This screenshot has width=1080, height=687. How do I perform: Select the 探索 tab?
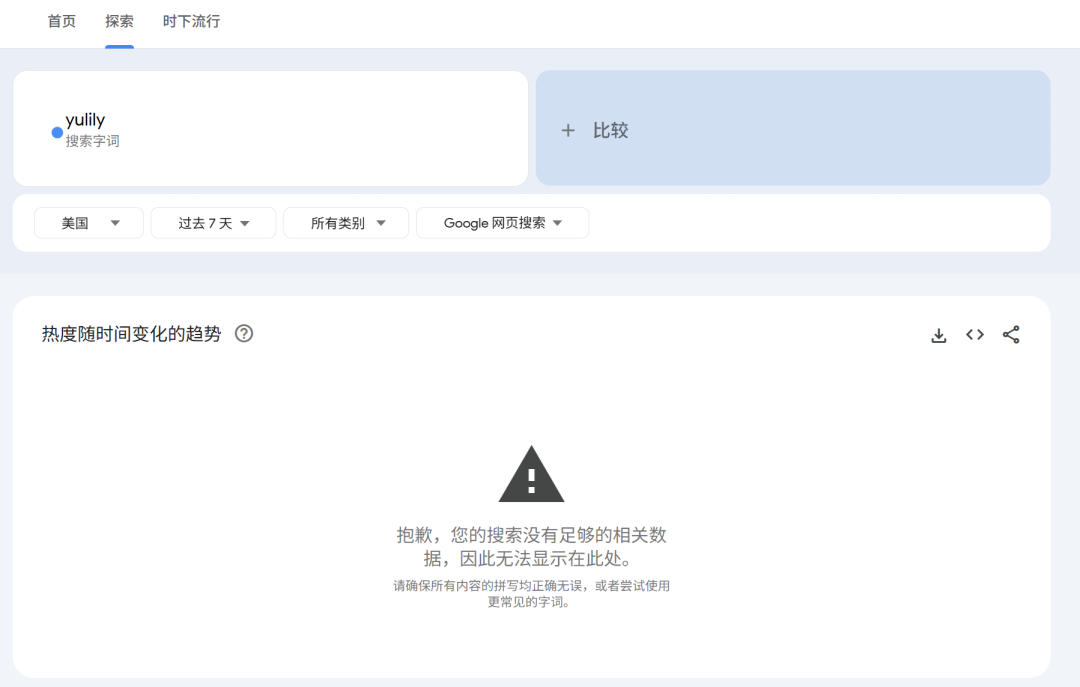119,21
